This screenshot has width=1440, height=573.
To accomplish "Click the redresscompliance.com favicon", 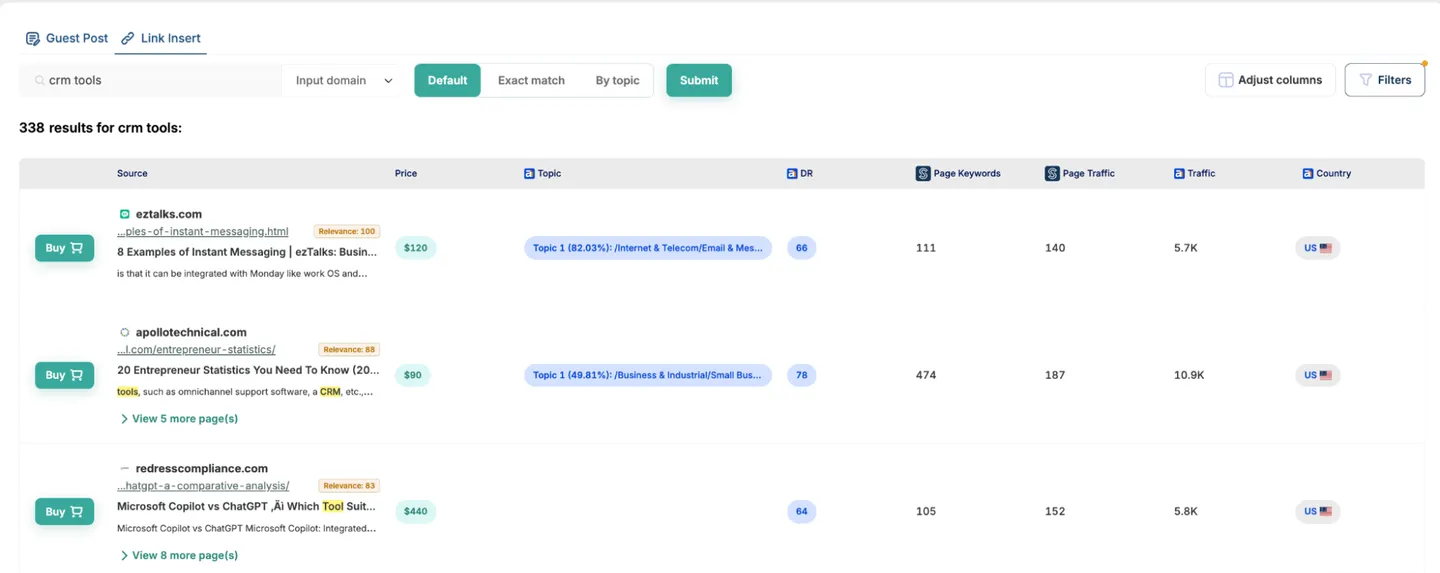I will (x=125, y=468).
